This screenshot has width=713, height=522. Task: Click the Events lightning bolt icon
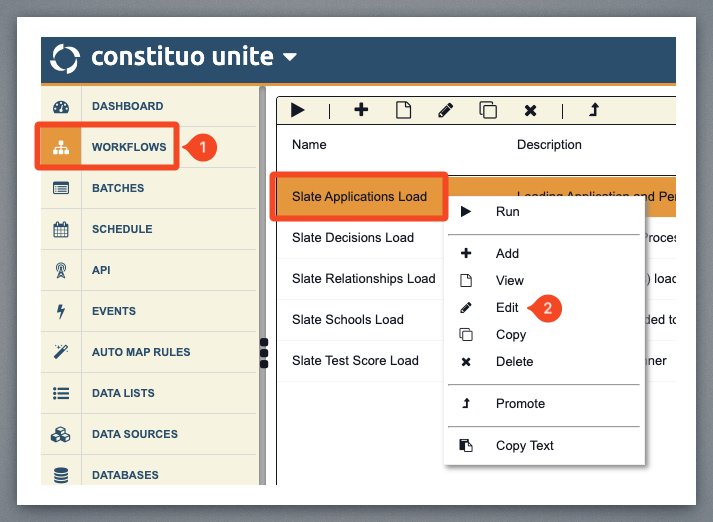[61, 311]
